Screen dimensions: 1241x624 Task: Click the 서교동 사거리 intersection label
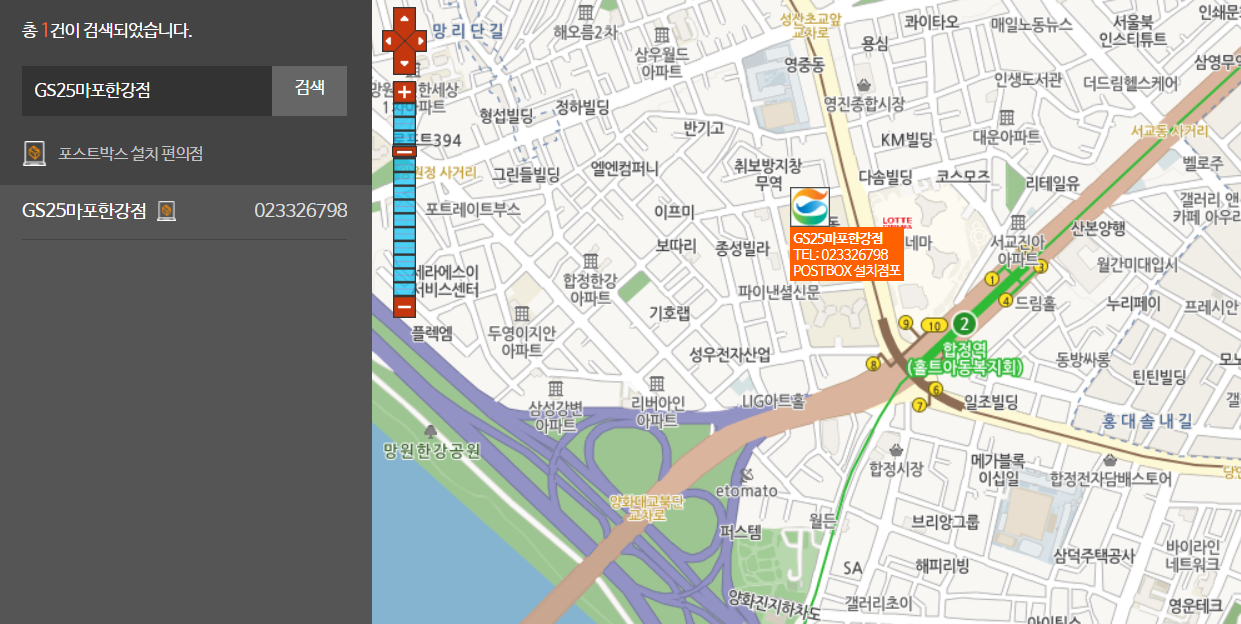[1170, 131]
